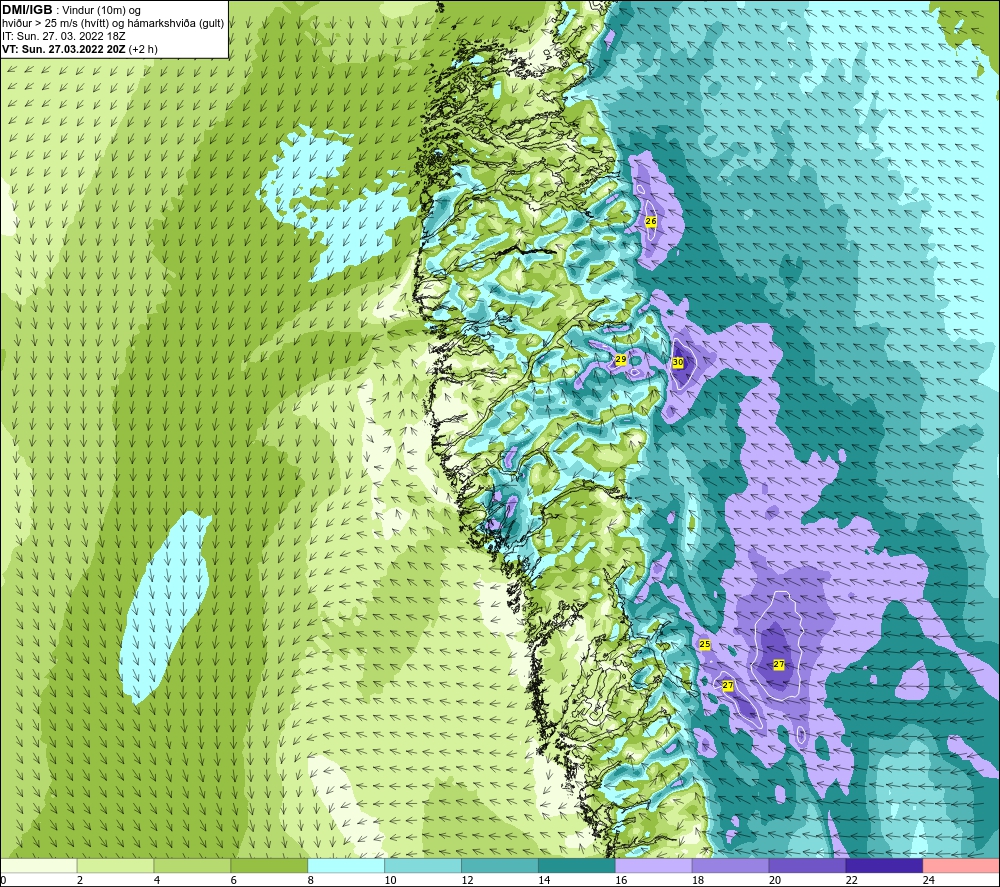
Task: Pick the above 24 m/s pink swatch
Action: point(961,865)
